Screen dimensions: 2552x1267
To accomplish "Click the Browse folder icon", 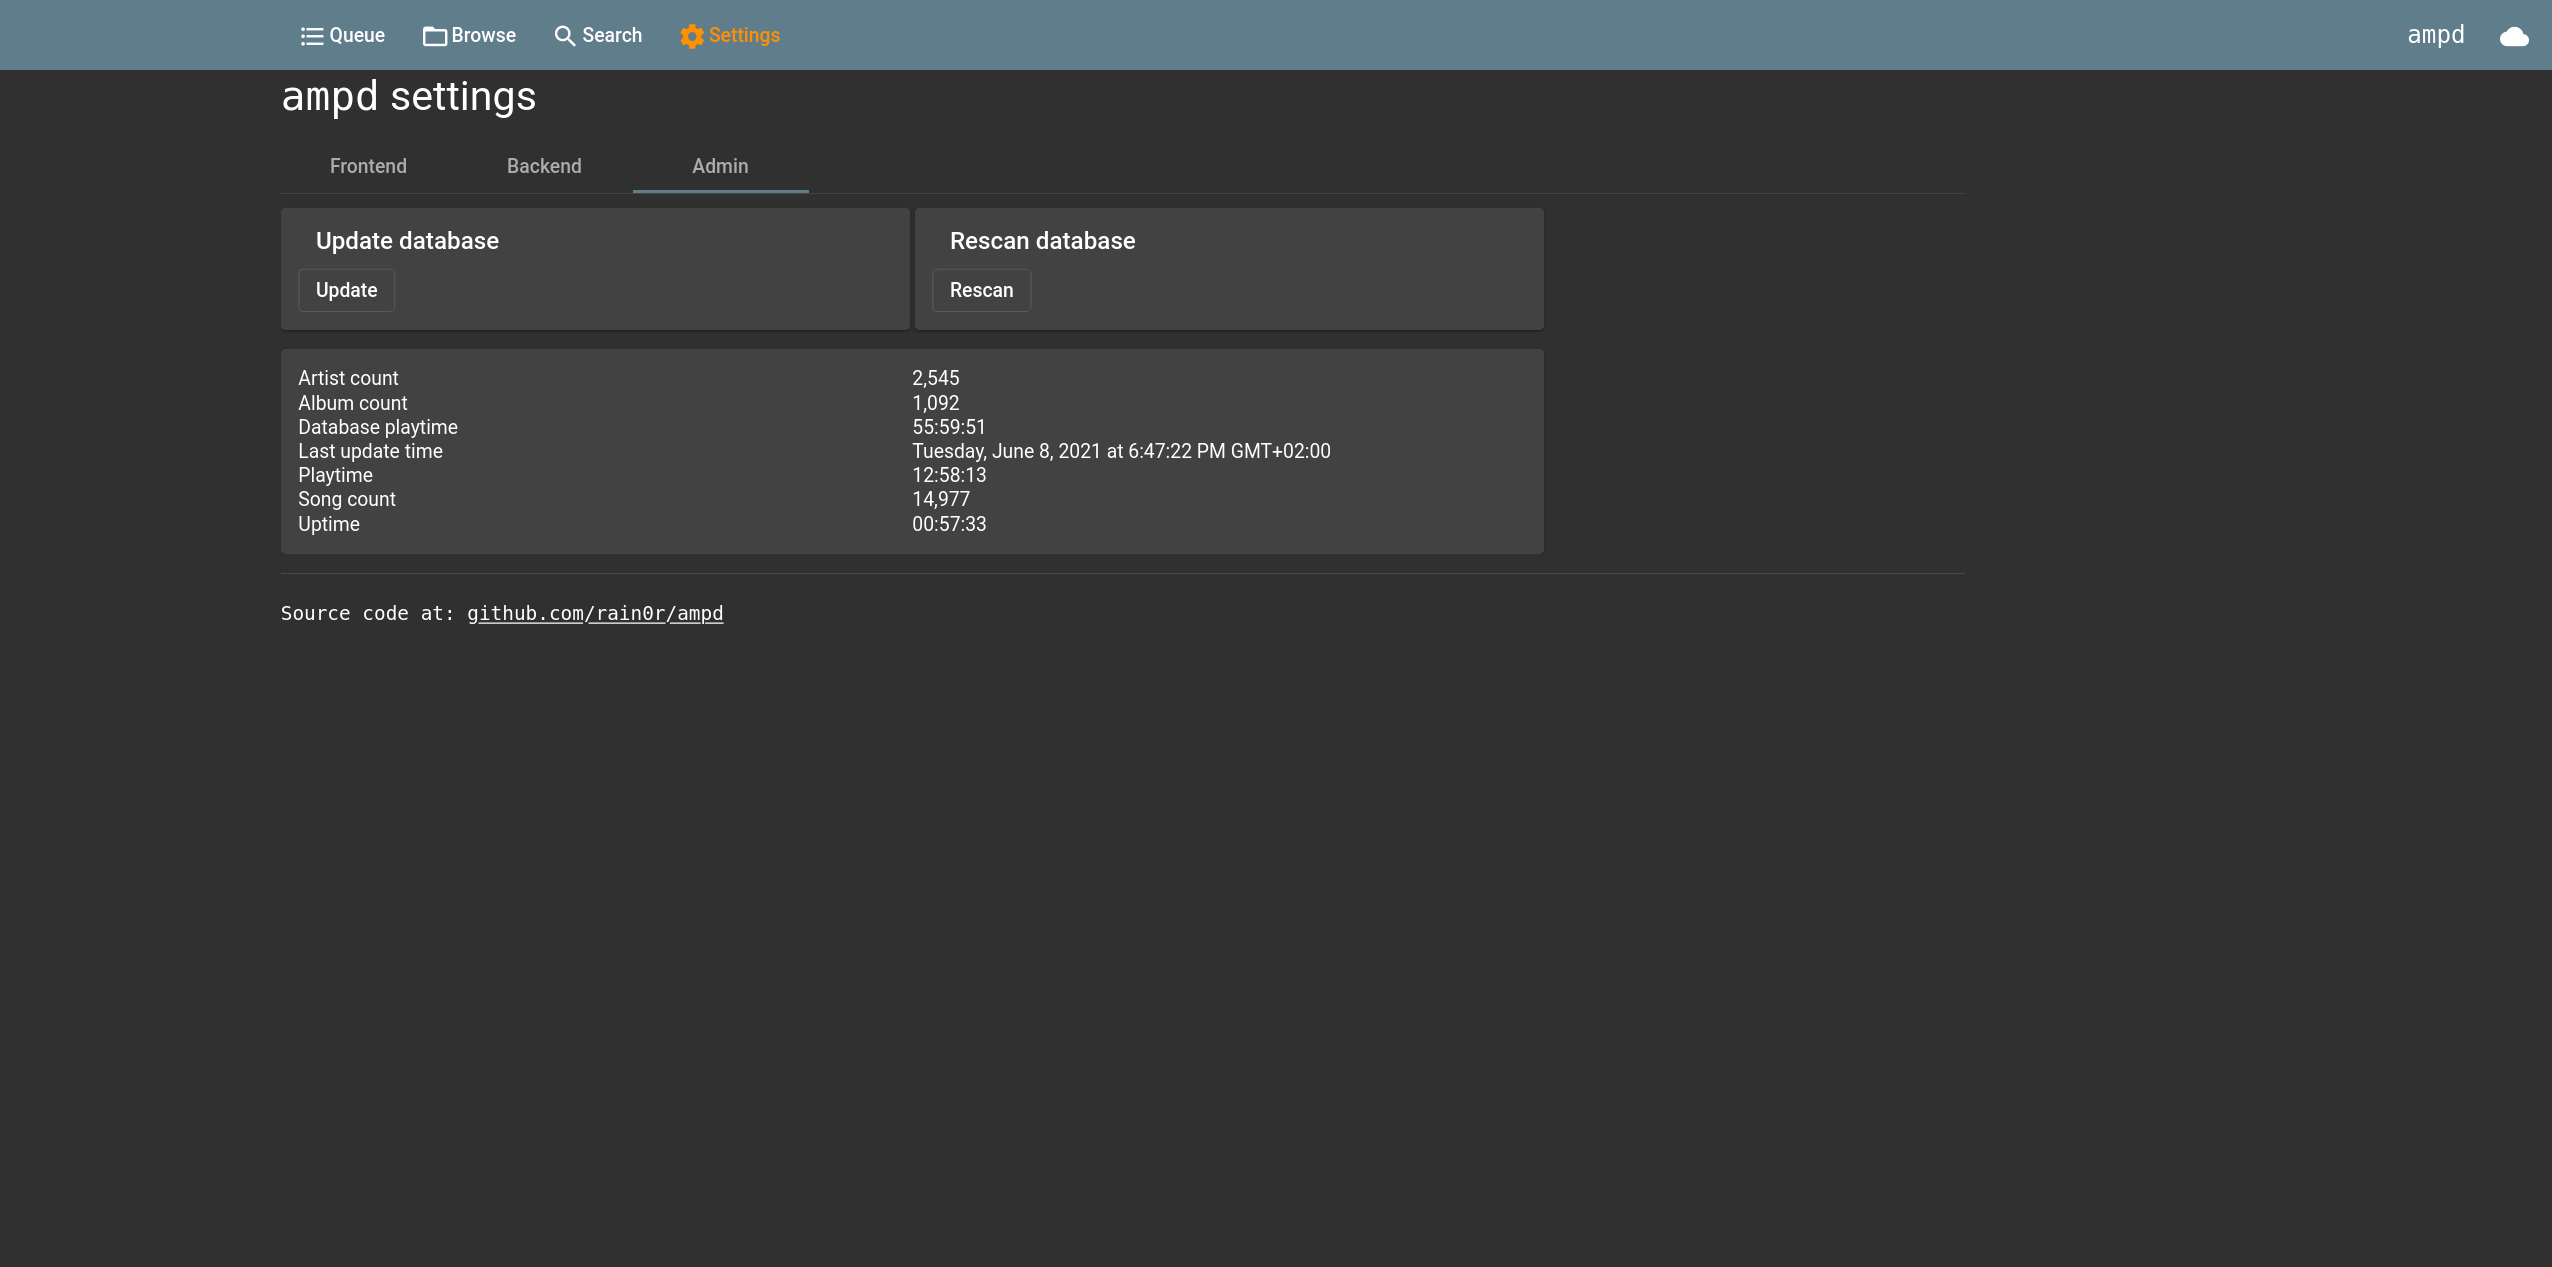I will coord(434,36).
